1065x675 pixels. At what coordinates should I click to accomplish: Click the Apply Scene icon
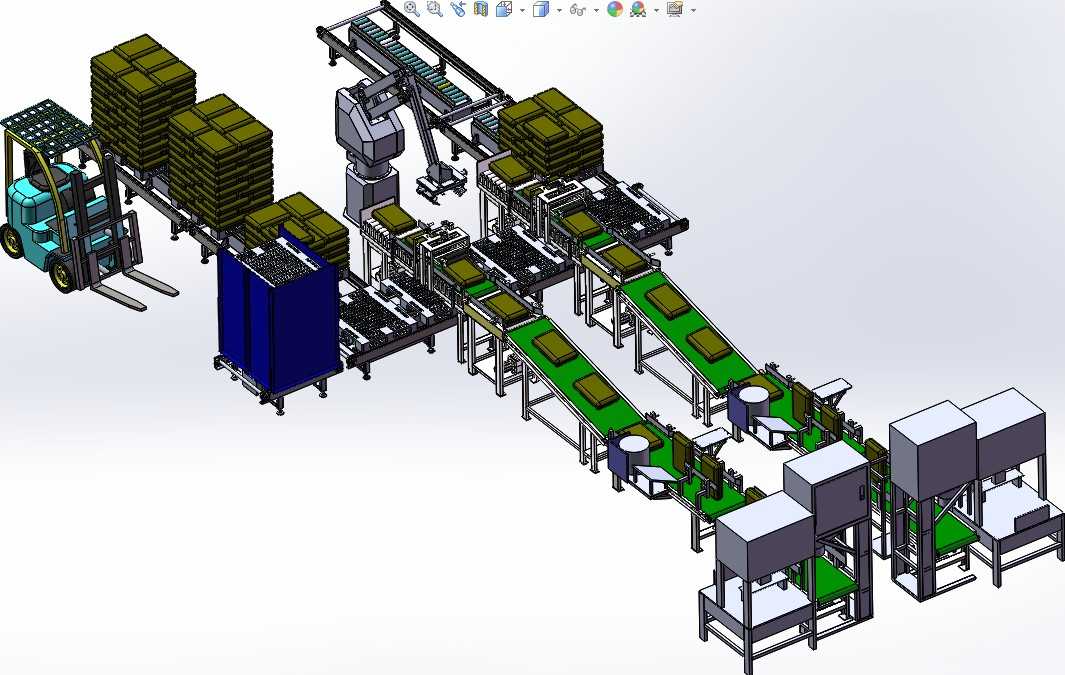coord(638,9)
